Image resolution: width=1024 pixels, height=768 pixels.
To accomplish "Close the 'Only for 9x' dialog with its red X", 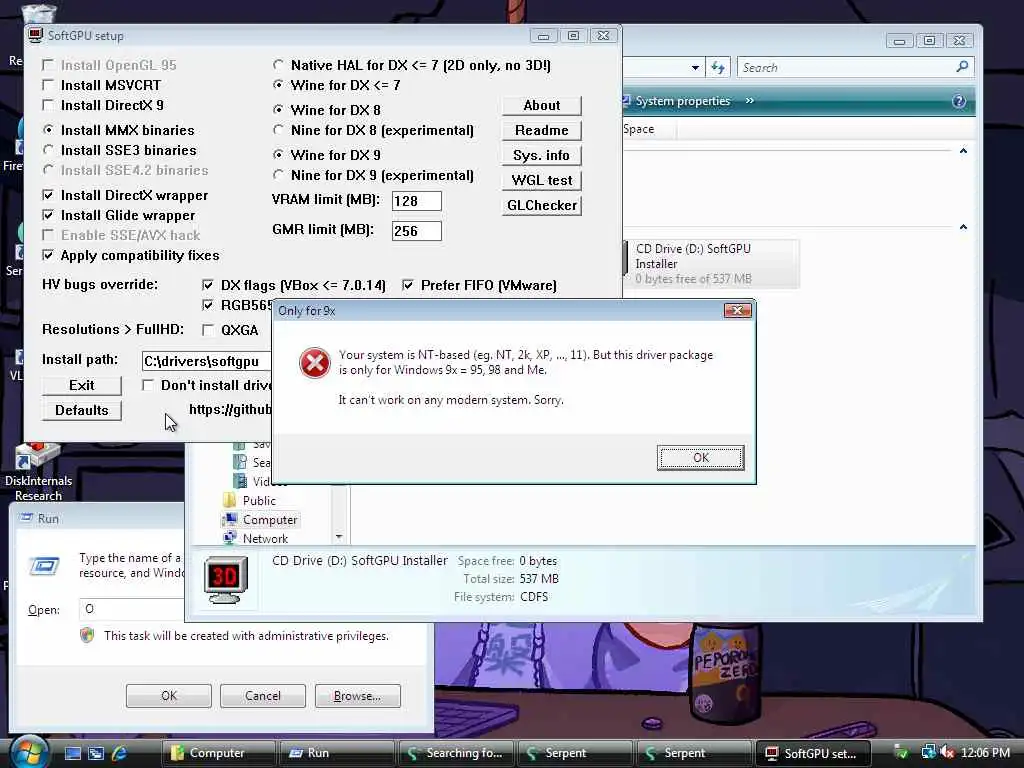I will click(737, 310).
